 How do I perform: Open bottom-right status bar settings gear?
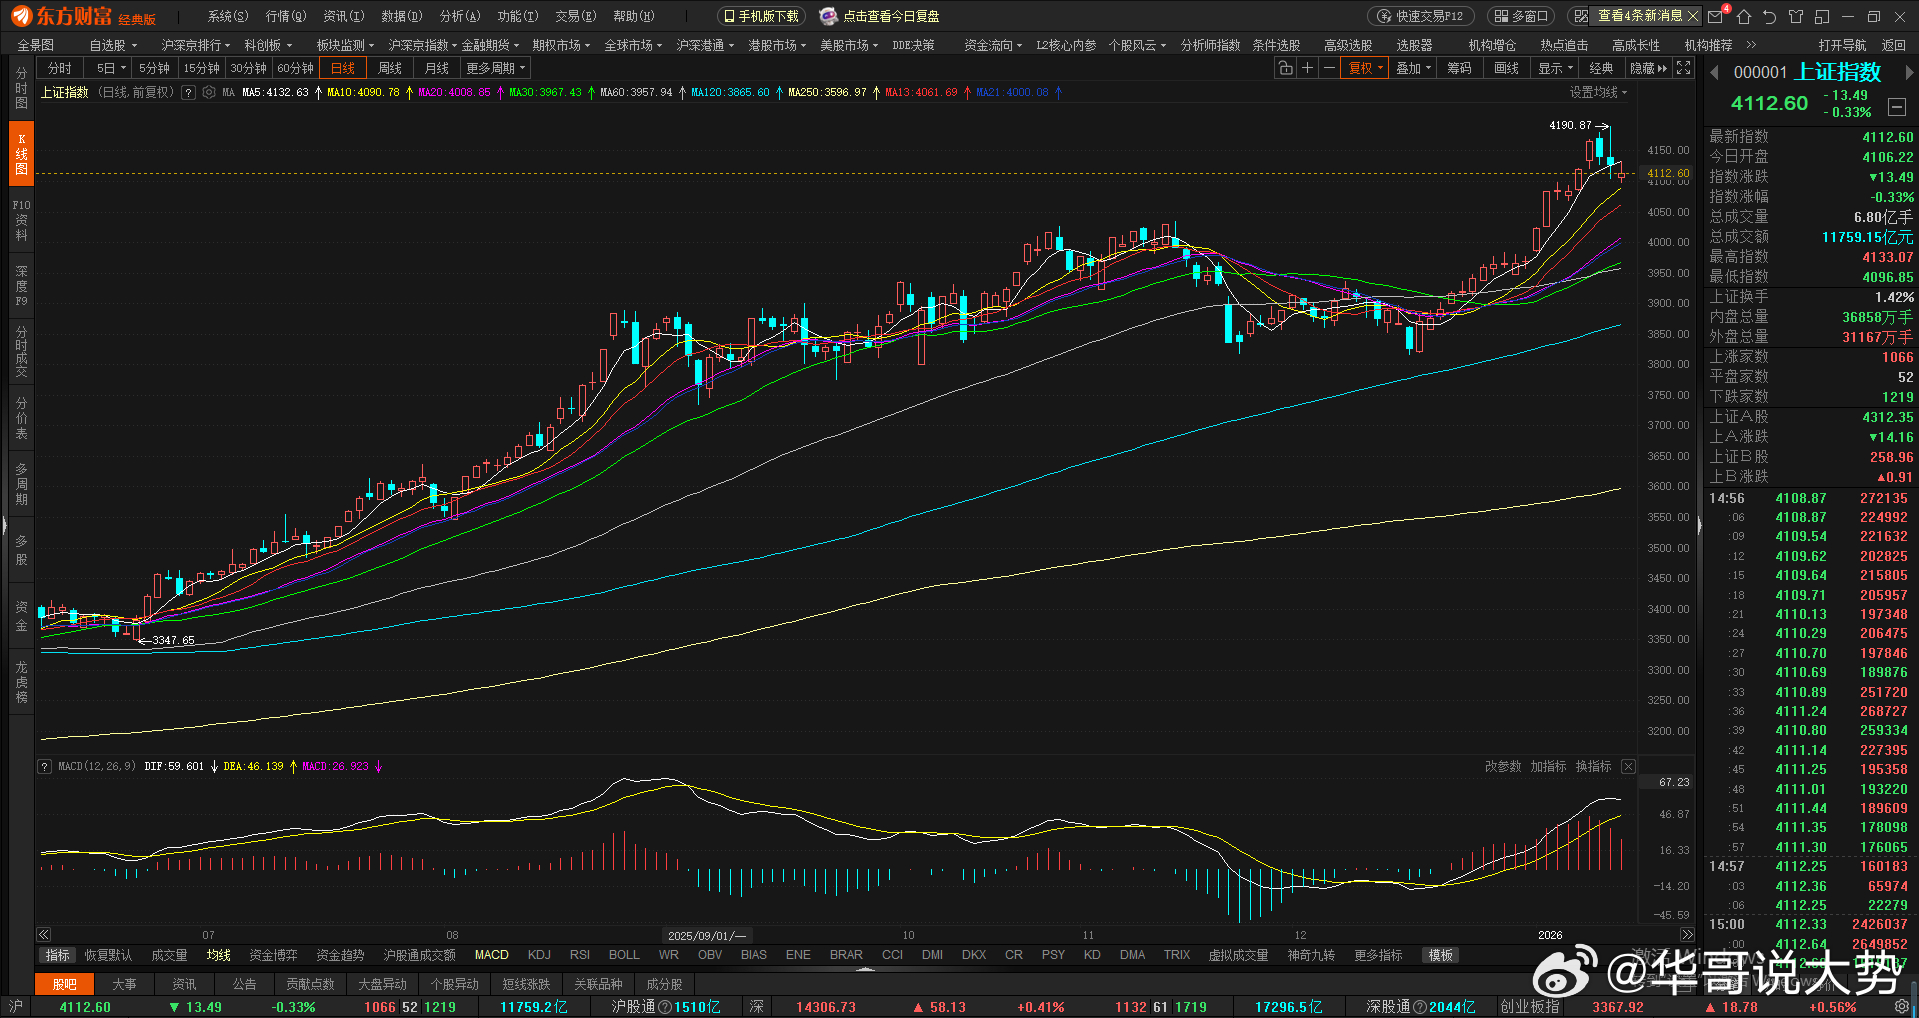[1901, 1007]
